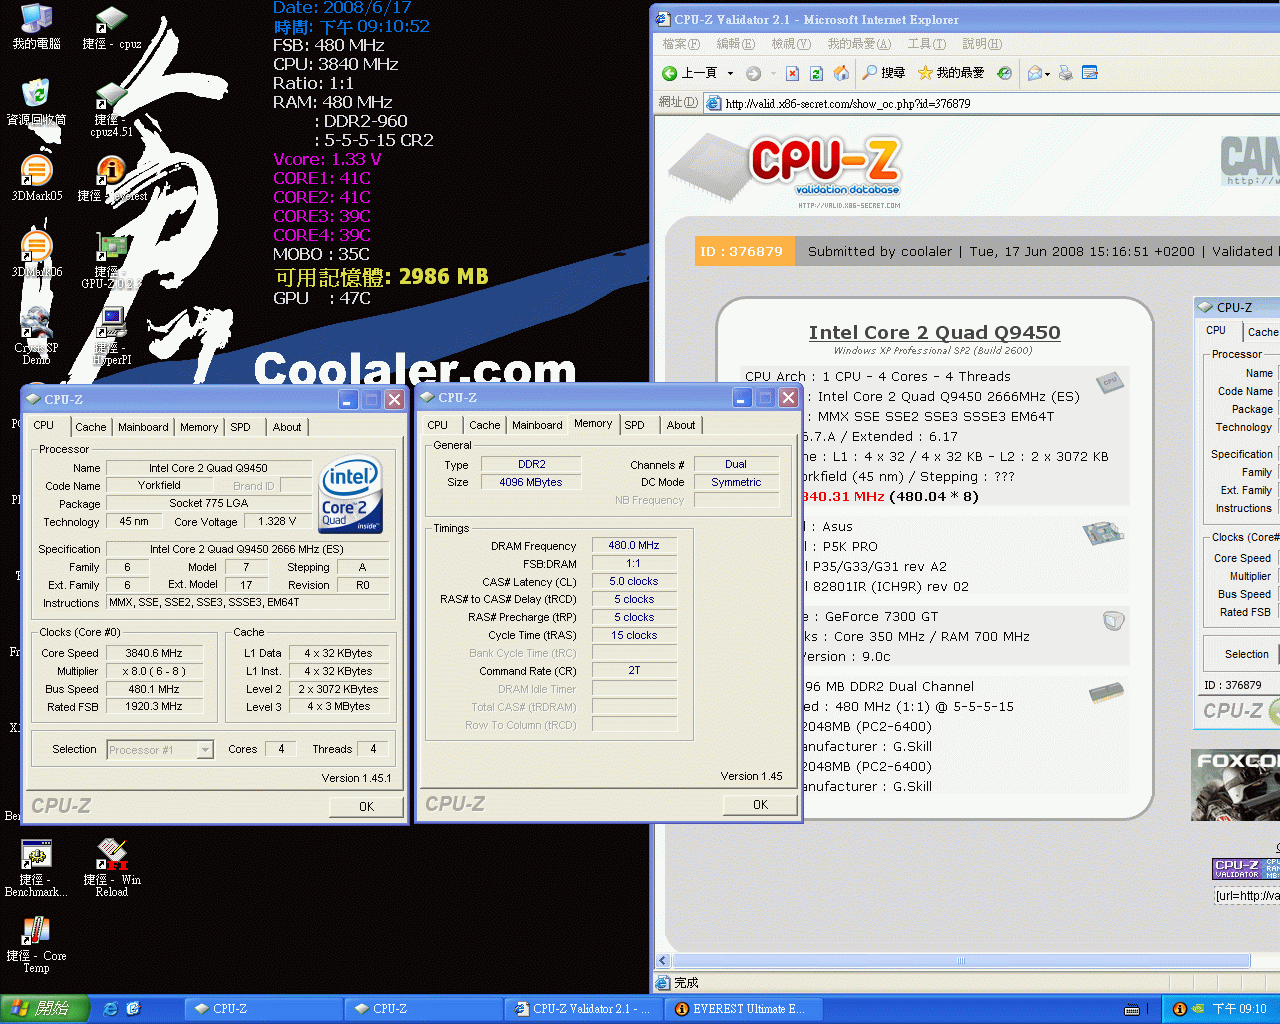Launch the cpuz4.51 desktop shortcut
Image resolution: width=1280 pixels, height=1024 pixels.
click(x=111, y=108)
